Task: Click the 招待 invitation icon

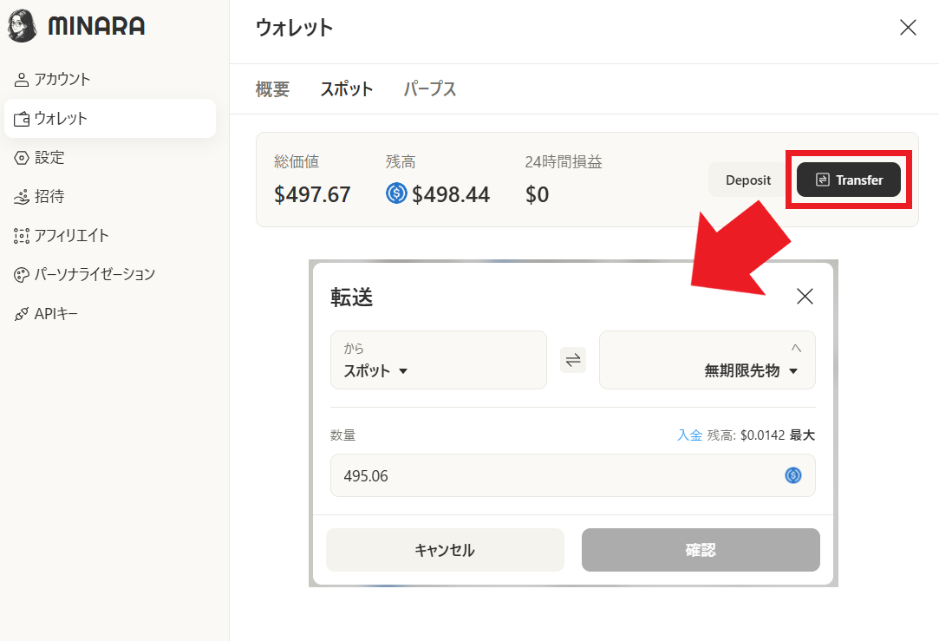Action: click(x=22, y=196)
